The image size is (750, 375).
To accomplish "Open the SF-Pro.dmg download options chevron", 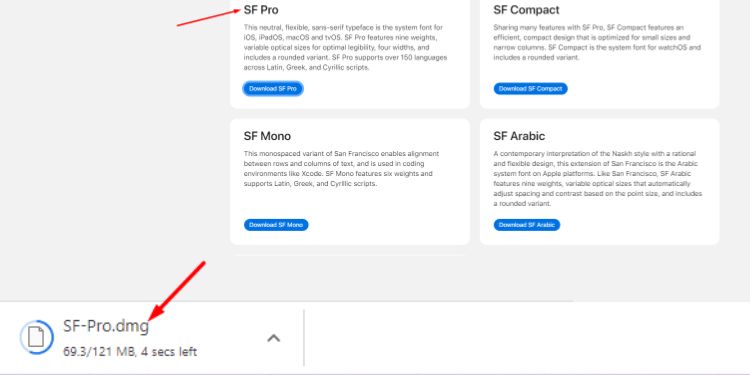I will click(x=273, y=338).
